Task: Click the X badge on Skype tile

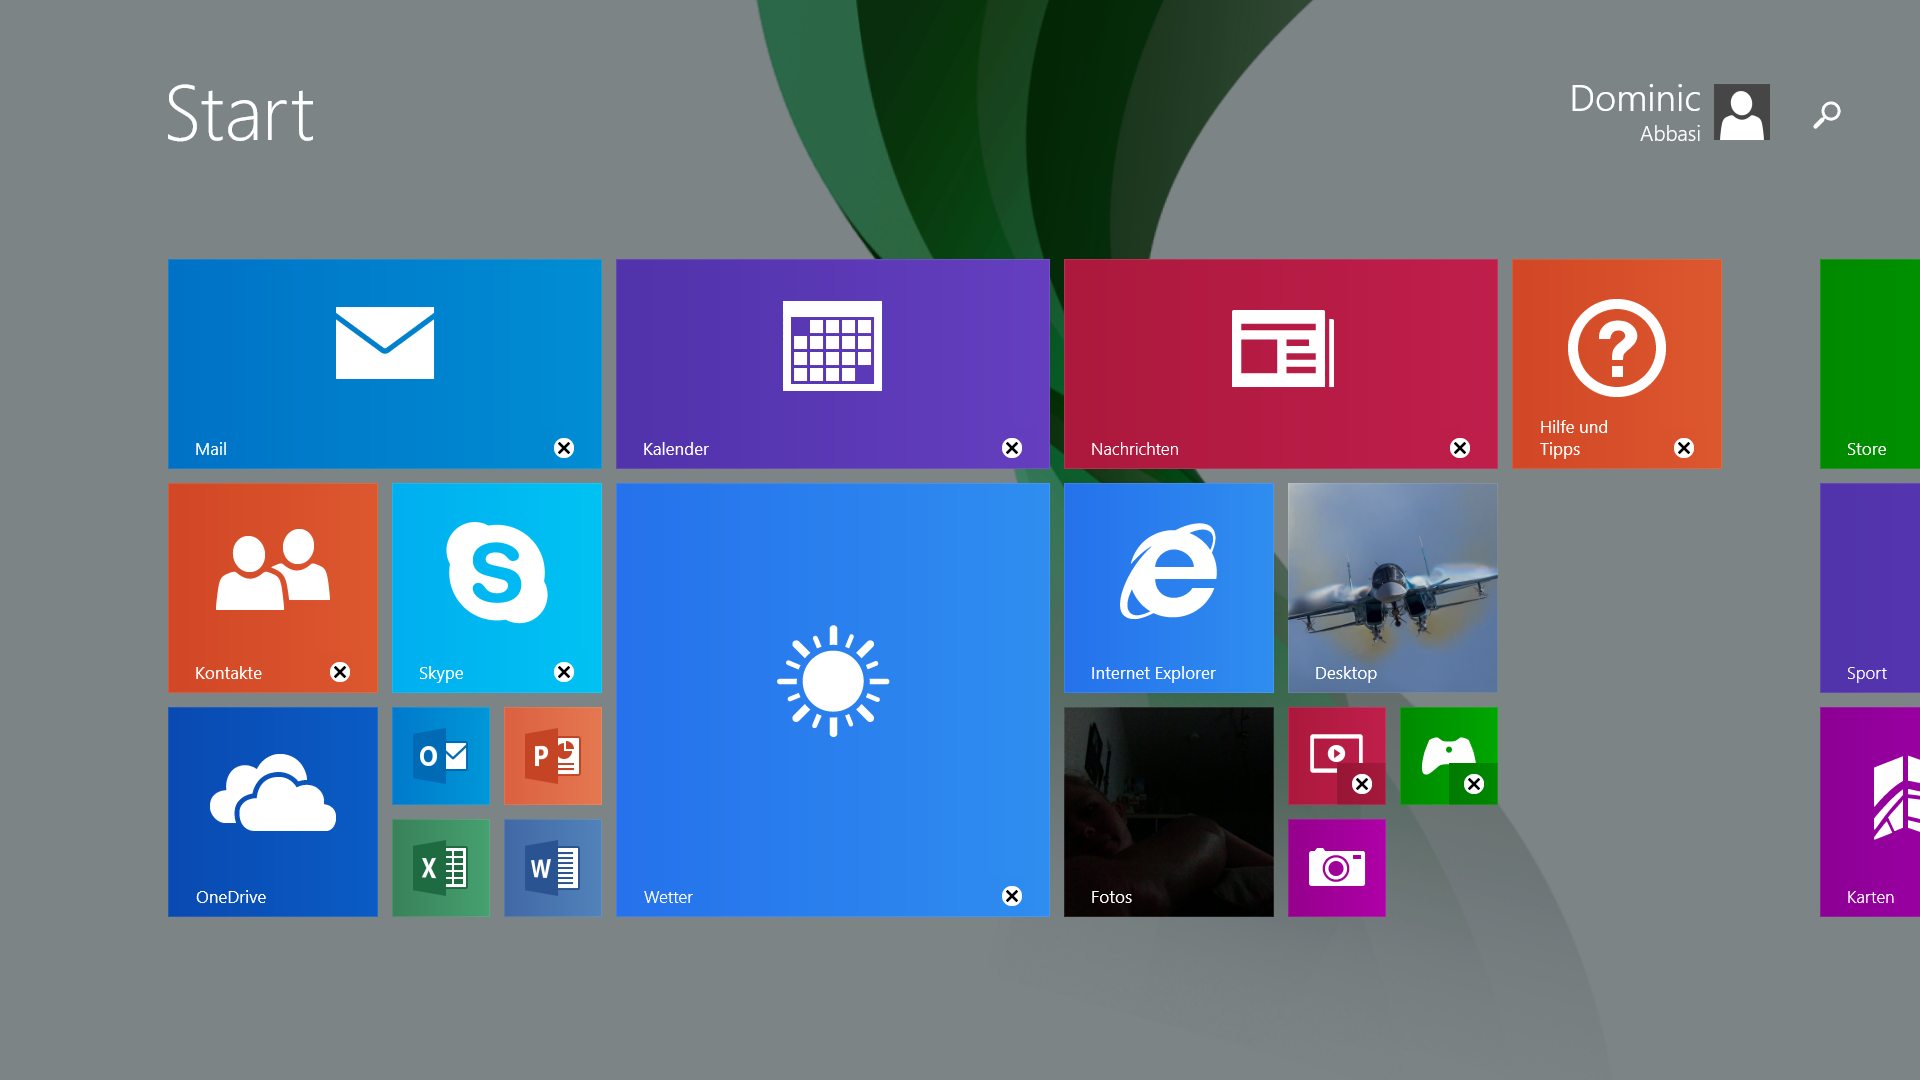Action: (564, 672)
